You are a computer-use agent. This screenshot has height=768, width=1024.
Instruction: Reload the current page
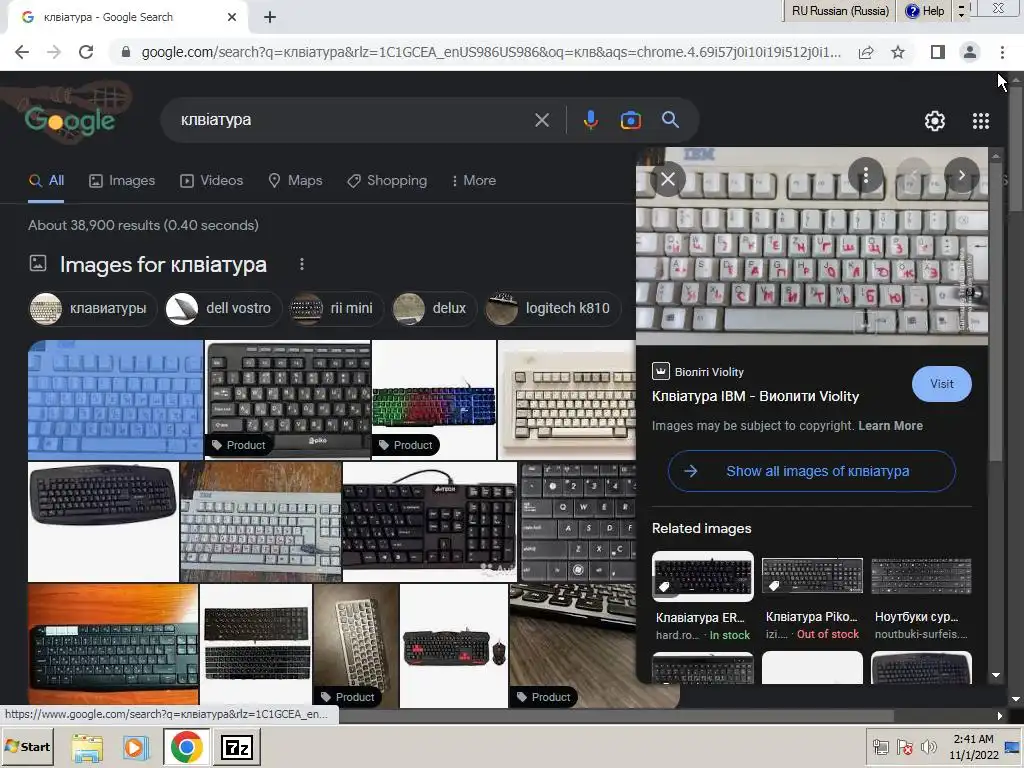(x=86, y=52)
